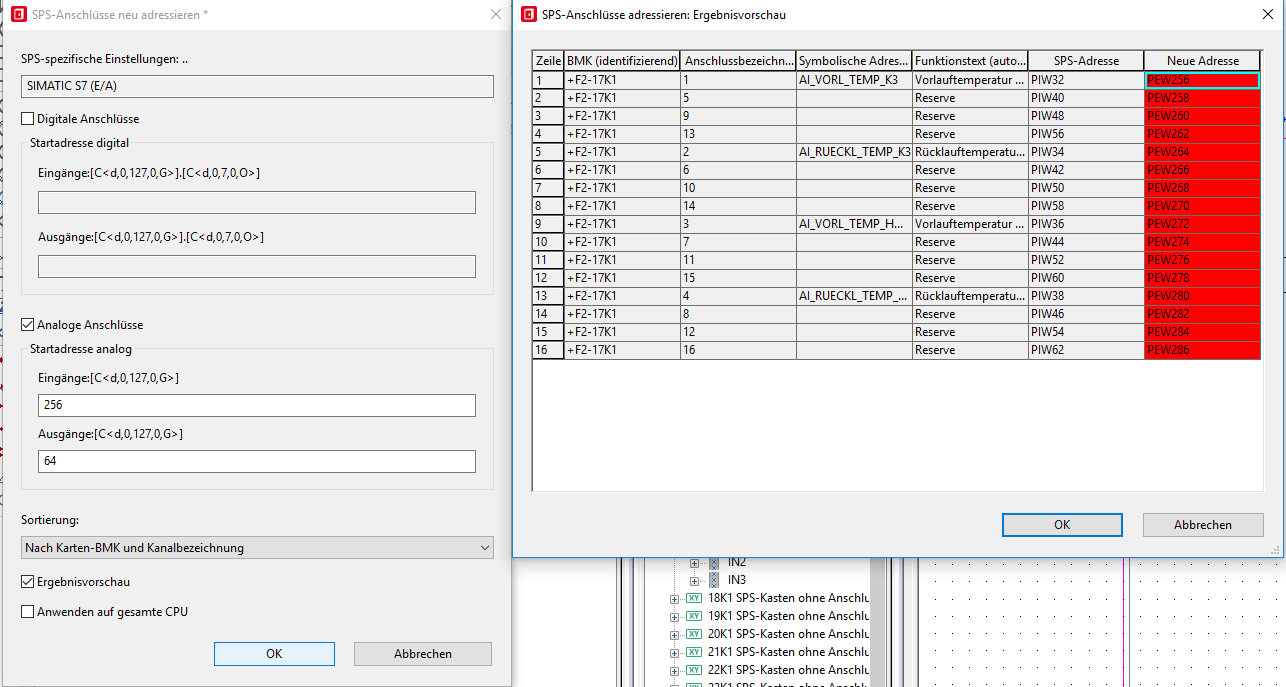
Task: Click the AI_VORL_TEMP_K3 symbolic address cell
Action: [854, 80]
